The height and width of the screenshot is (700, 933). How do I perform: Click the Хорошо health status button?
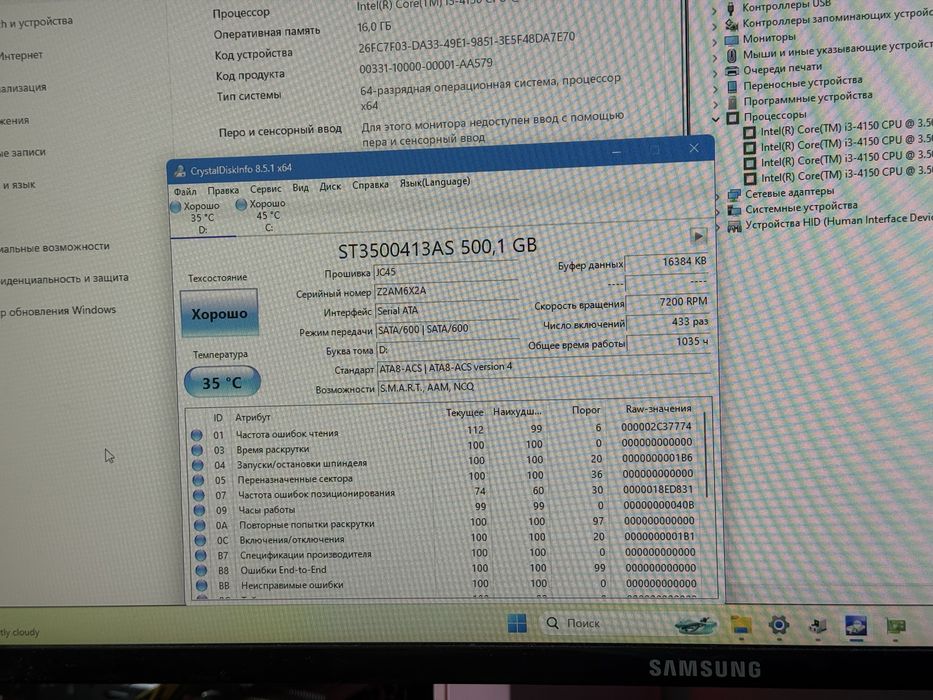pos(219,314)
